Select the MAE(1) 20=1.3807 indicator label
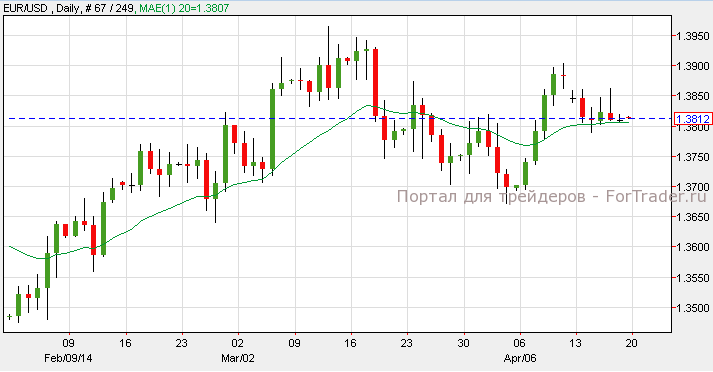Image resolution: width=713 pixels, height=372 pixels. [x=184, y=8]
